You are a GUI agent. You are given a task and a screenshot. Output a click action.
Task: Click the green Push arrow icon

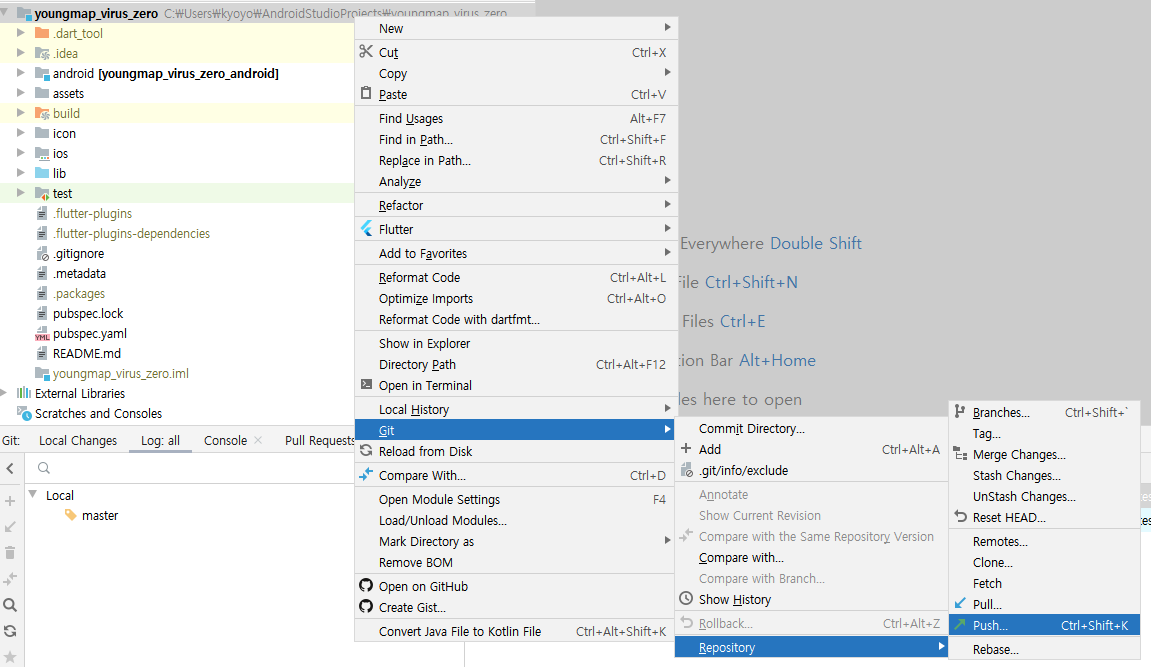[960, 624]
